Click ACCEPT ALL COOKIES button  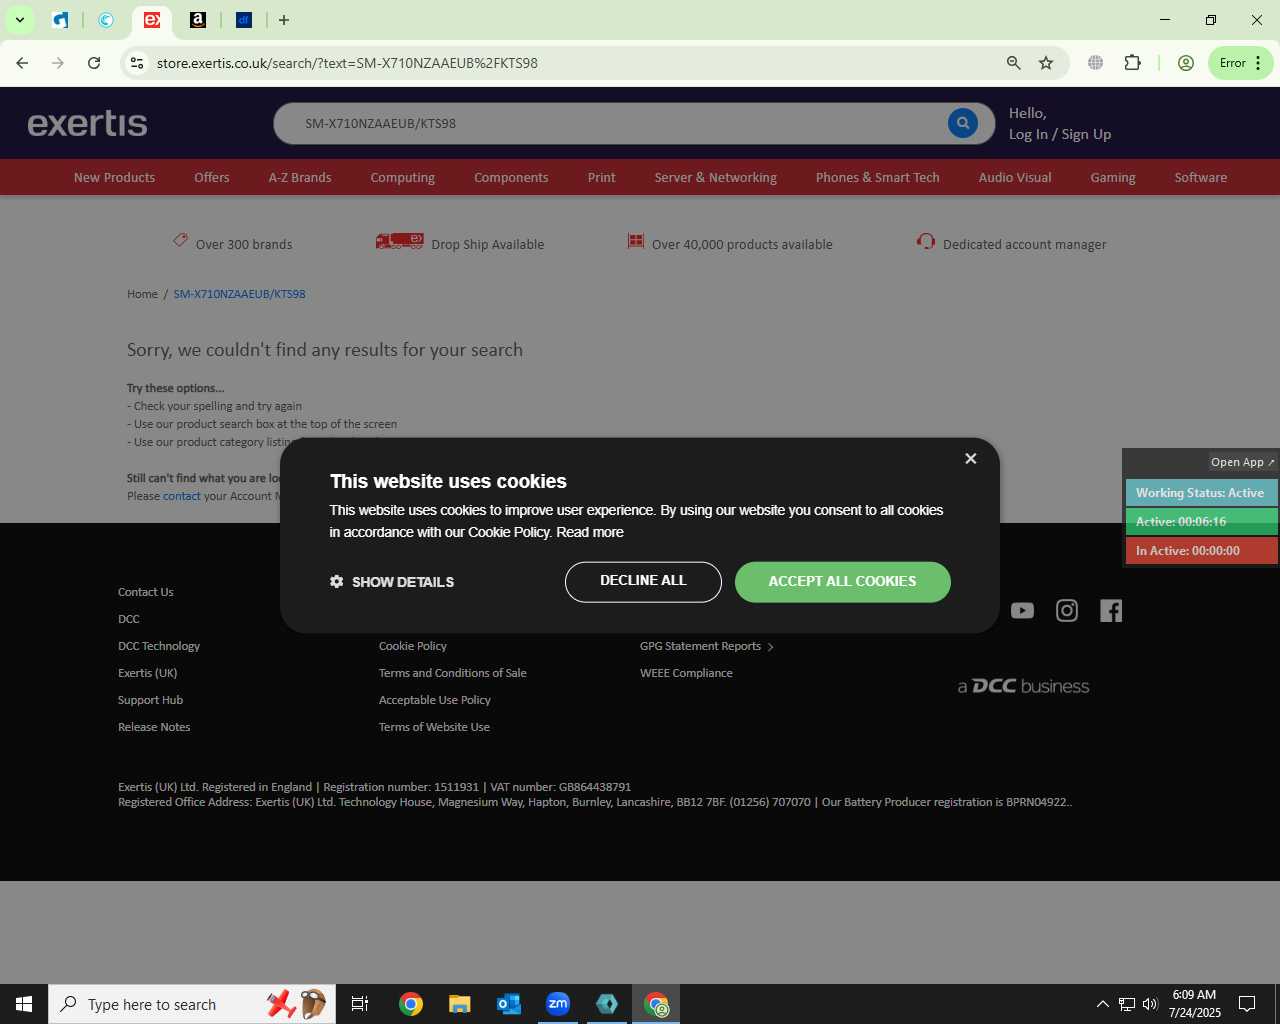(842, 582)
